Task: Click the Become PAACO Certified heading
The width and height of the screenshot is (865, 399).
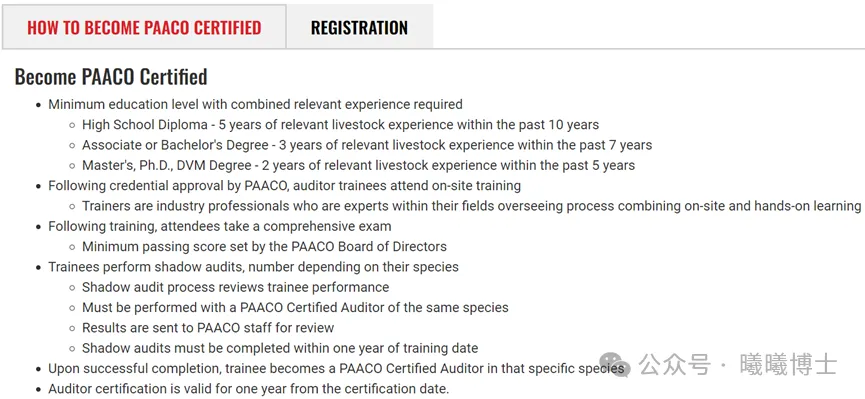Action: [111, 77]
